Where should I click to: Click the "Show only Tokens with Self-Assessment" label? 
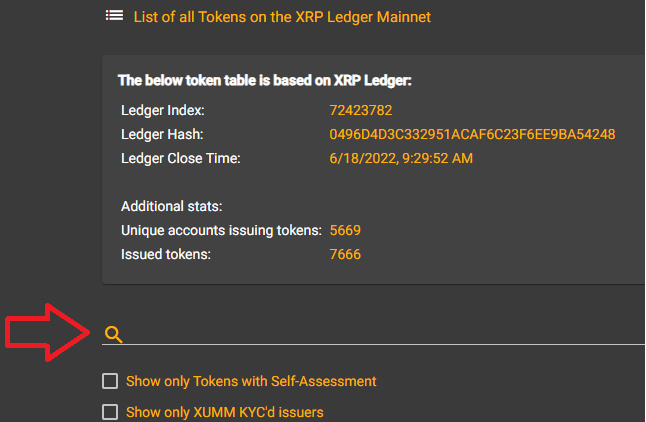pyautogui.click(x=251, y=381)
